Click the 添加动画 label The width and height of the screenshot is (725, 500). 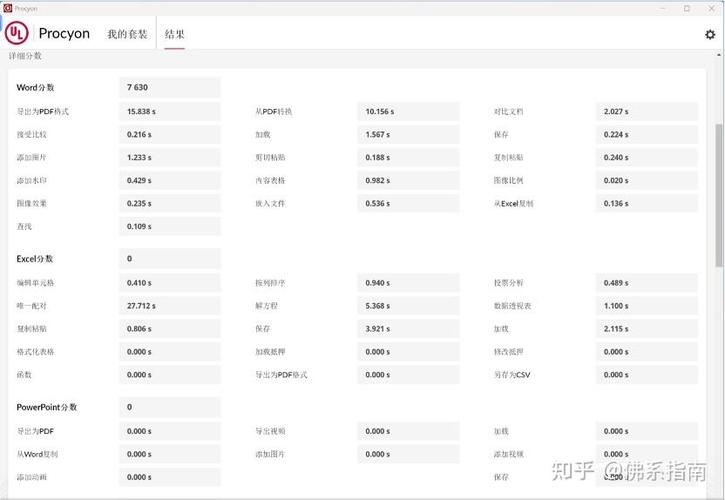(x=31, y=477)
